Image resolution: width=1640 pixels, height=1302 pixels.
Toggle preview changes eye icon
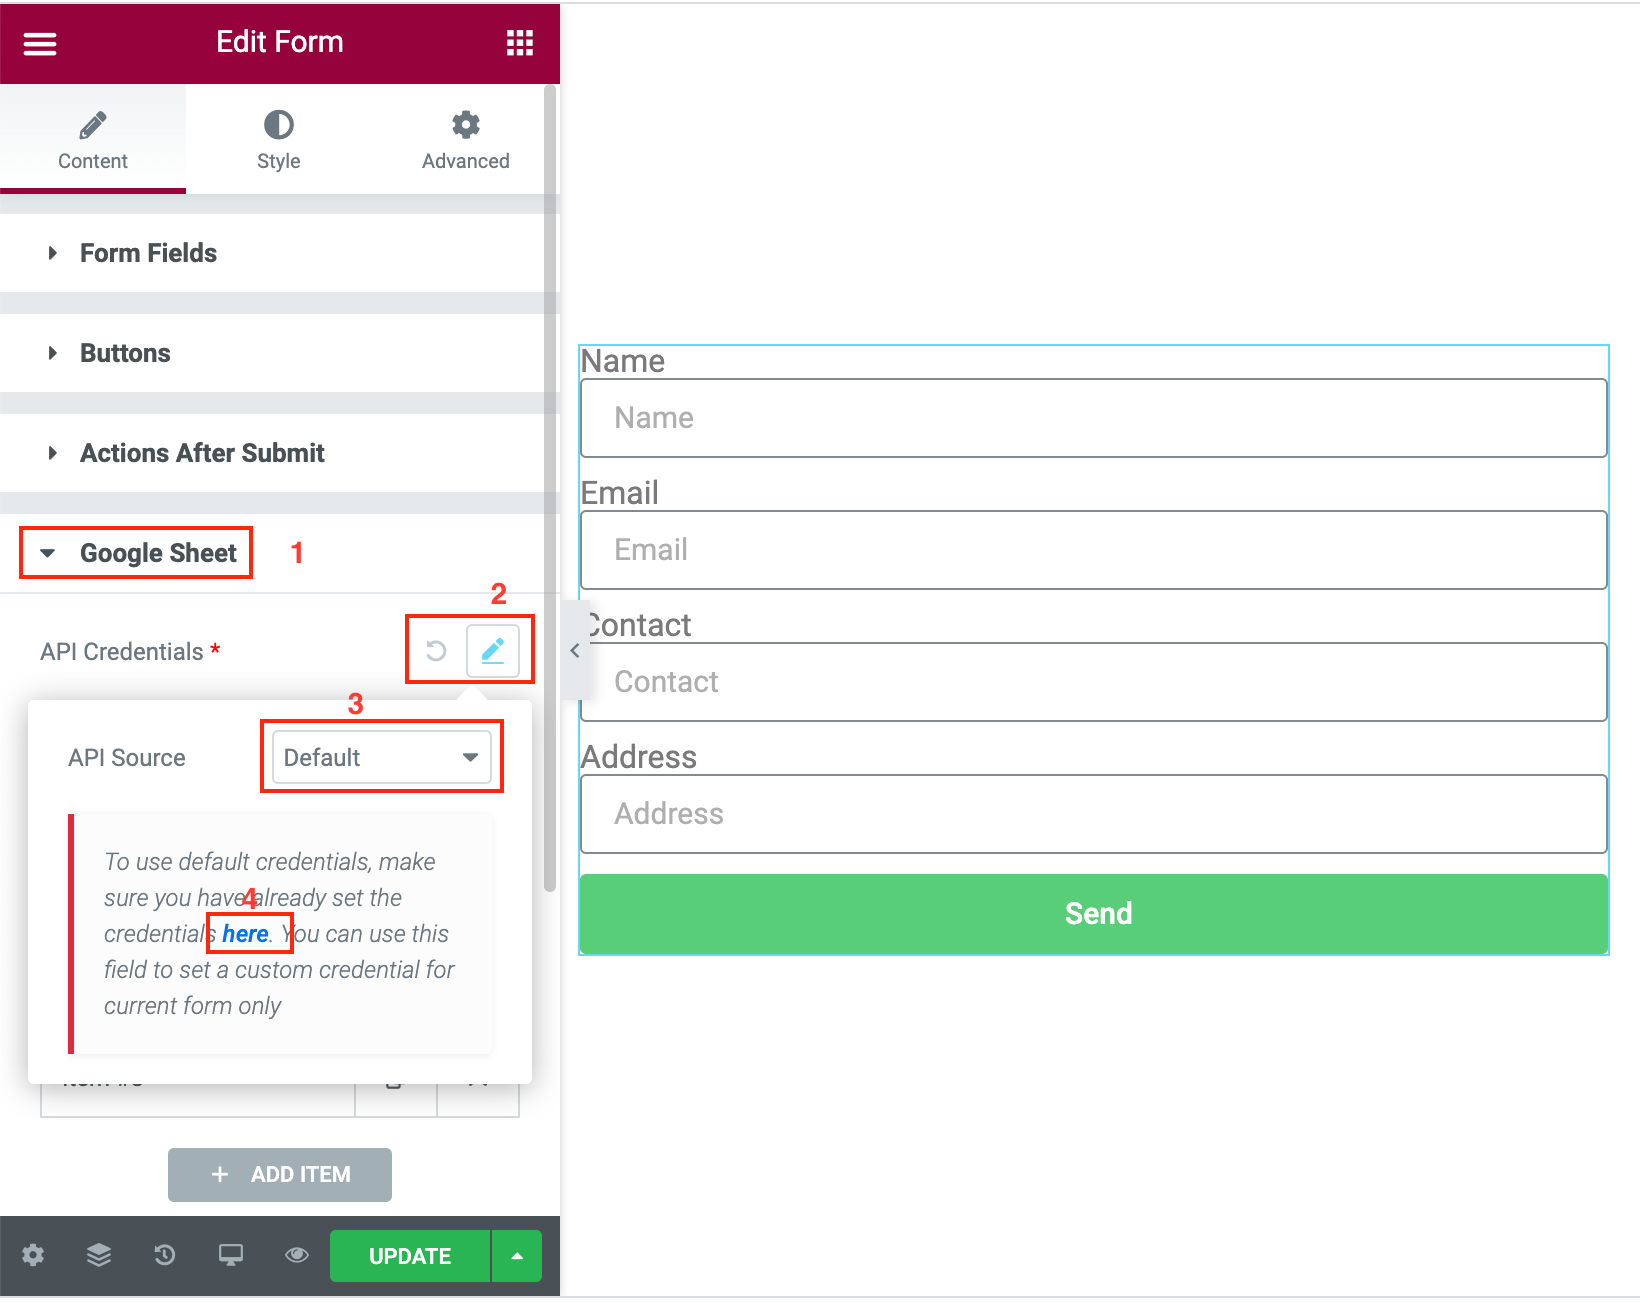(x=297, y=1255)
